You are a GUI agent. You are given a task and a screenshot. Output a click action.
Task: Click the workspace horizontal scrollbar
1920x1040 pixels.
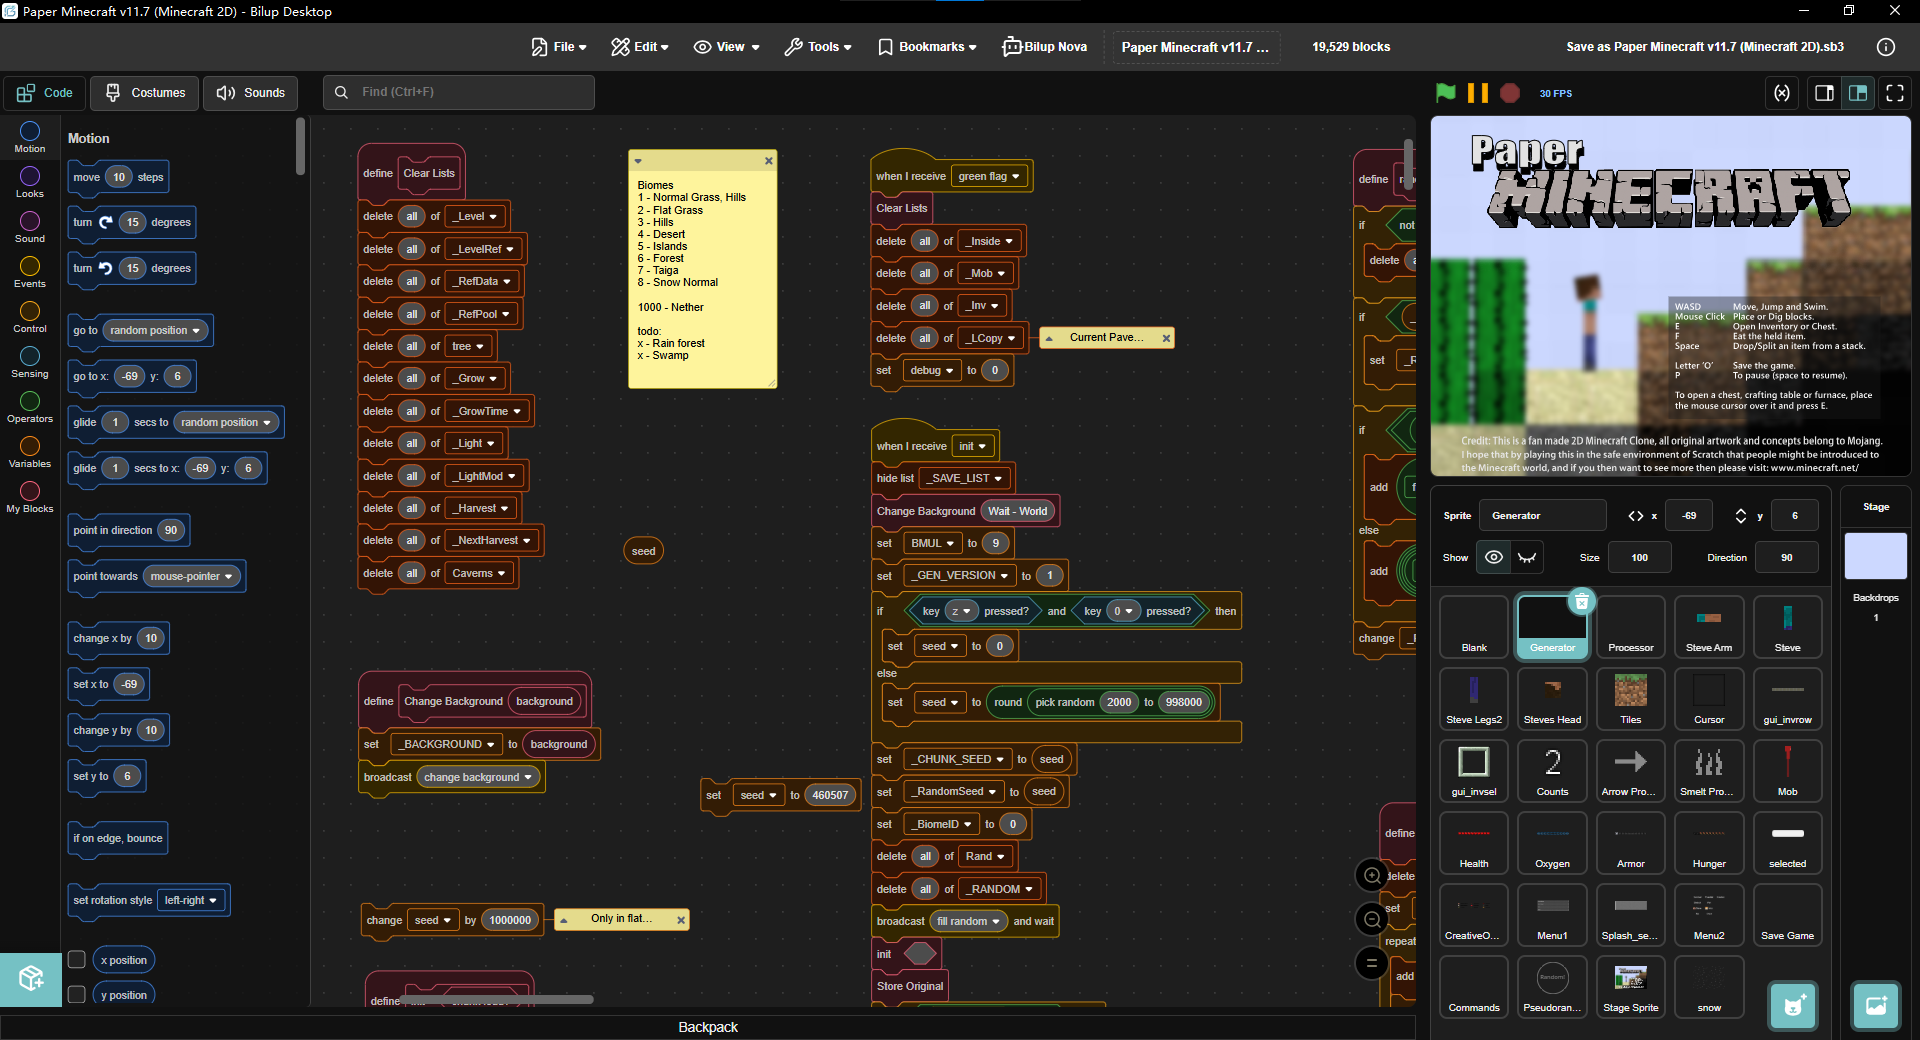click(x=498, y=999)
